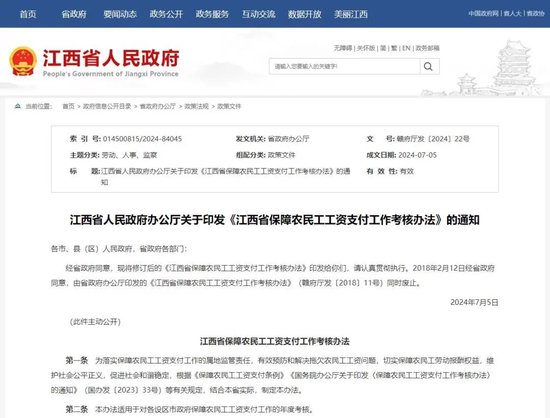Click issuing authority value 省政府办公厅
The width and height of the screenshot is (550, 418).
click(288, 139)
